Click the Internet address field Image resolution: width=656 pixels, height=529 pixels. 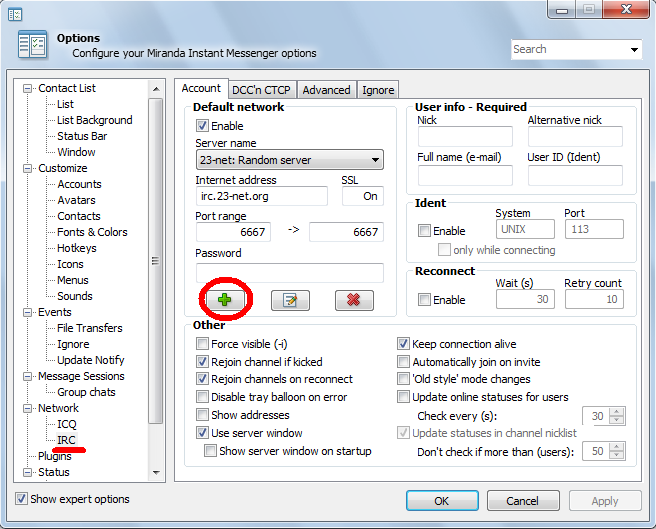[x=262, y=196]
